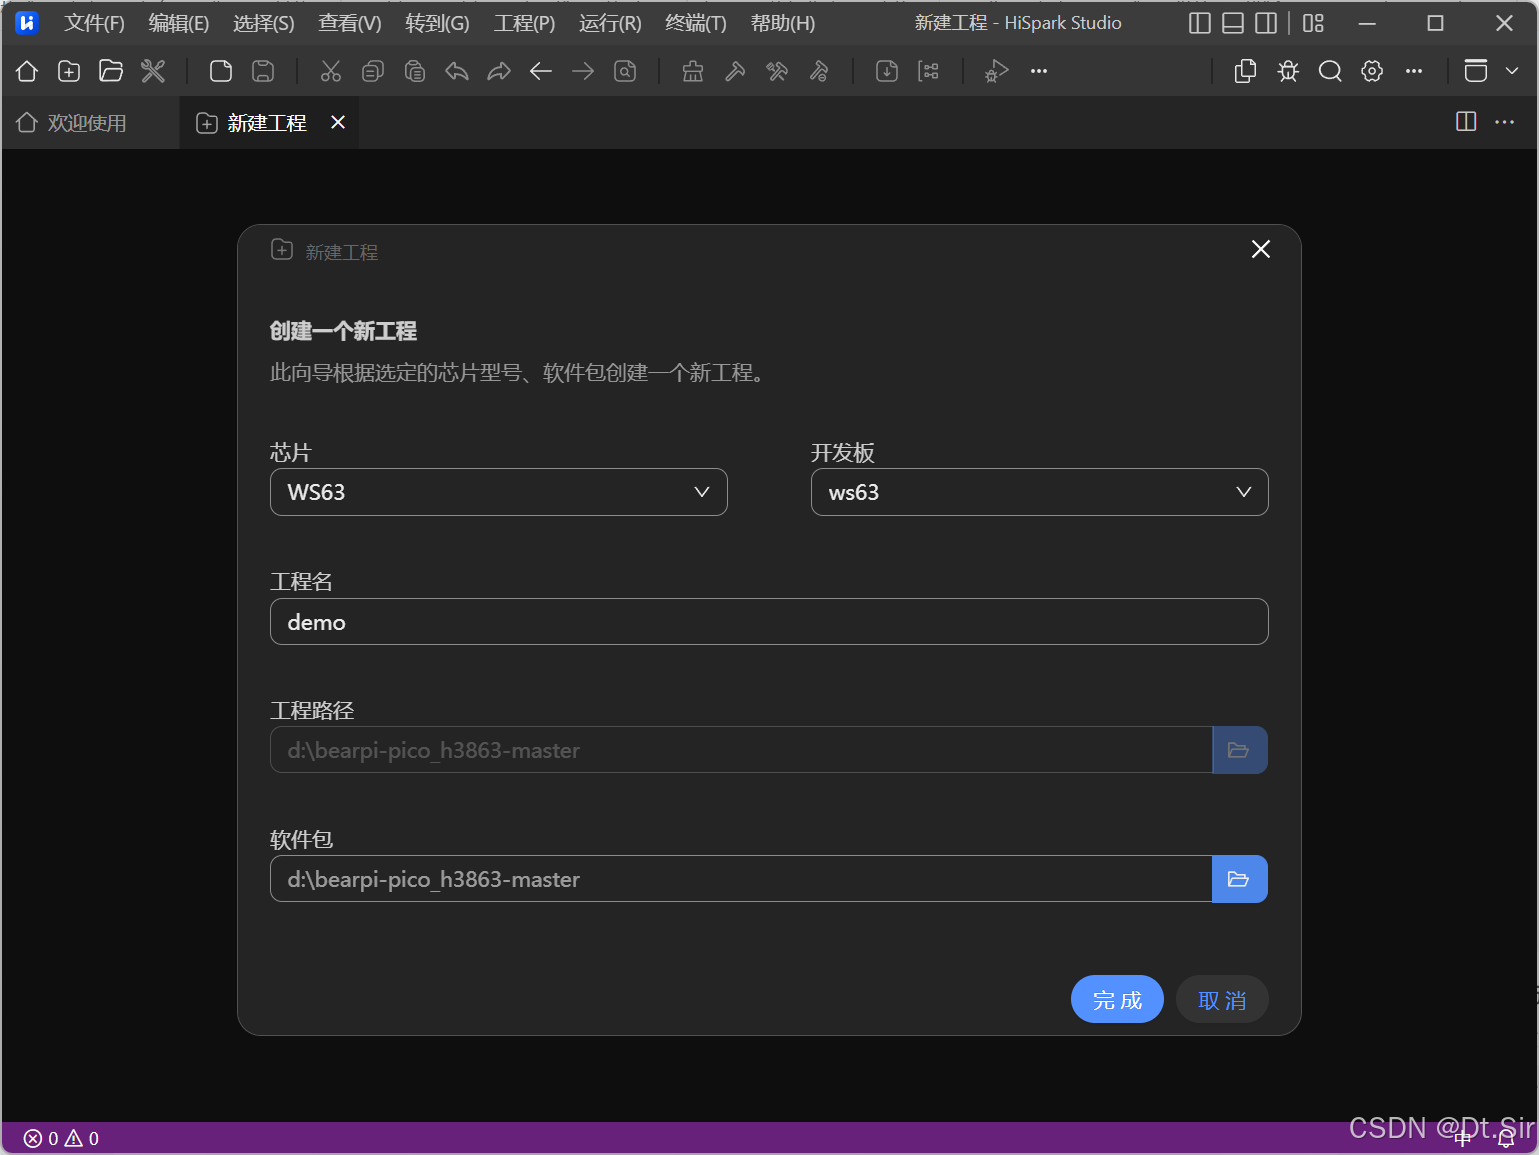The width and height of the screenshot is (1539, 1155).
Task: Open the 工程(P) menu
Action: [524, 23]
